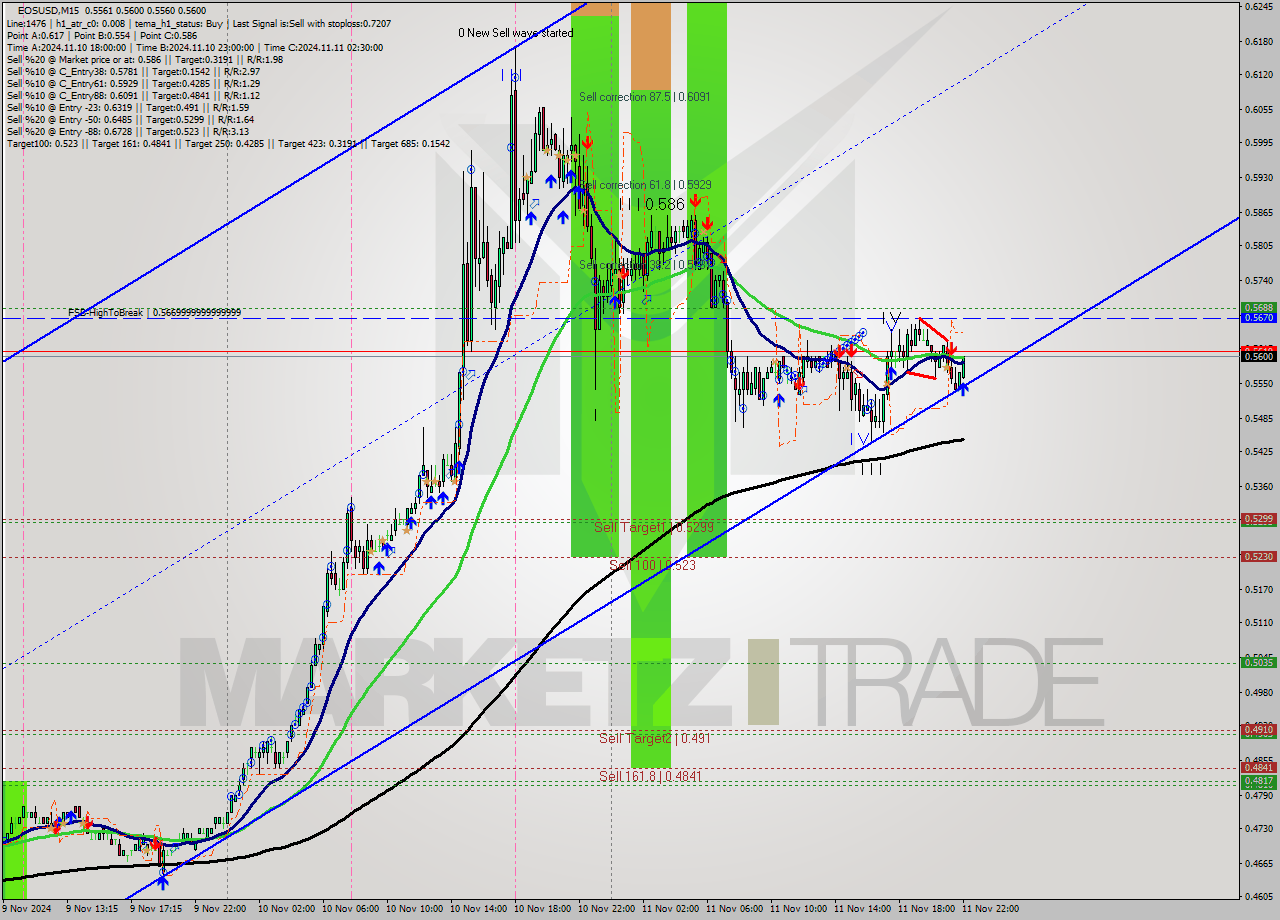1280x920 pixels.
Task: Click the 0.4665 price axis label
Action: pos(1258,863)
